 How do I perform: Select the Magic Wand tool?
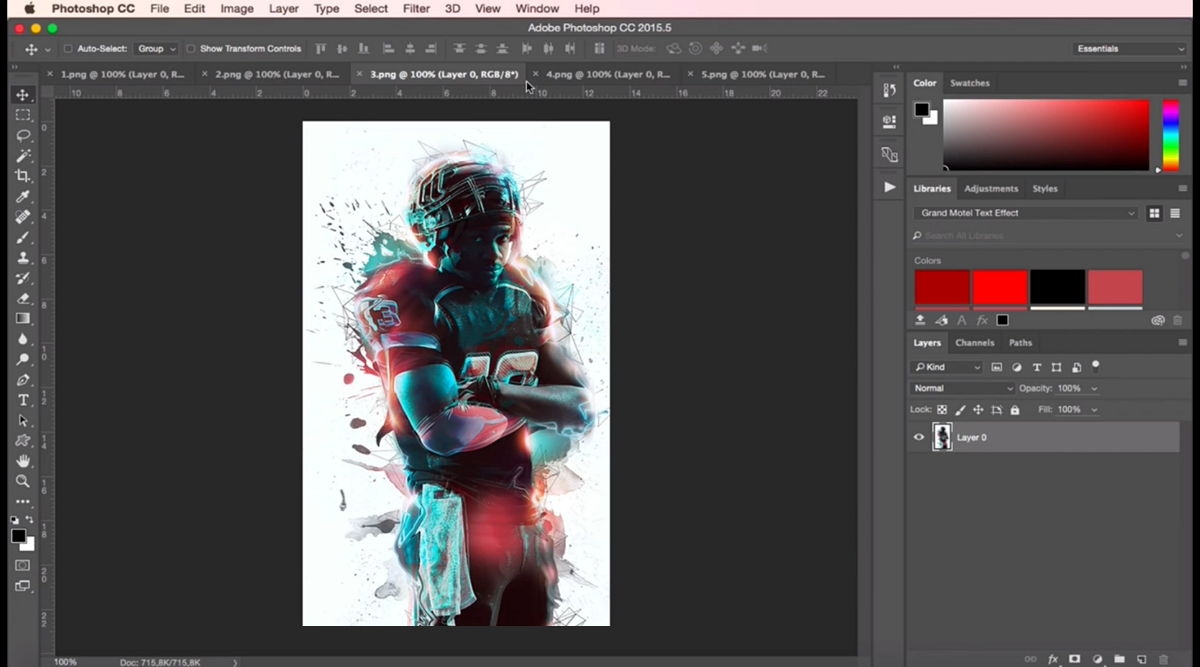[x=22, y=156]
